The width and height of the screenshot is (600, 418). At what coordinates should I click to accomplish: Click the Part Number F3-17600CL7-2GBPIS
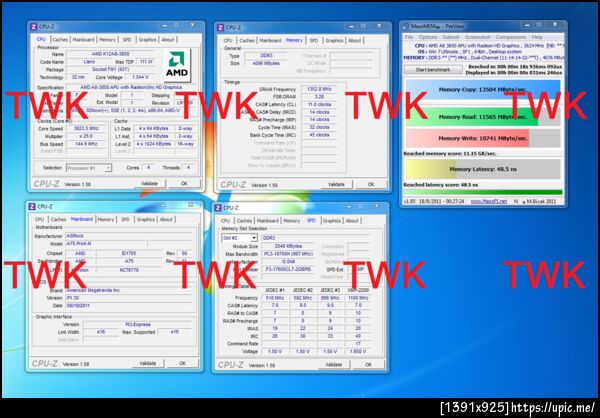point(288,269)
